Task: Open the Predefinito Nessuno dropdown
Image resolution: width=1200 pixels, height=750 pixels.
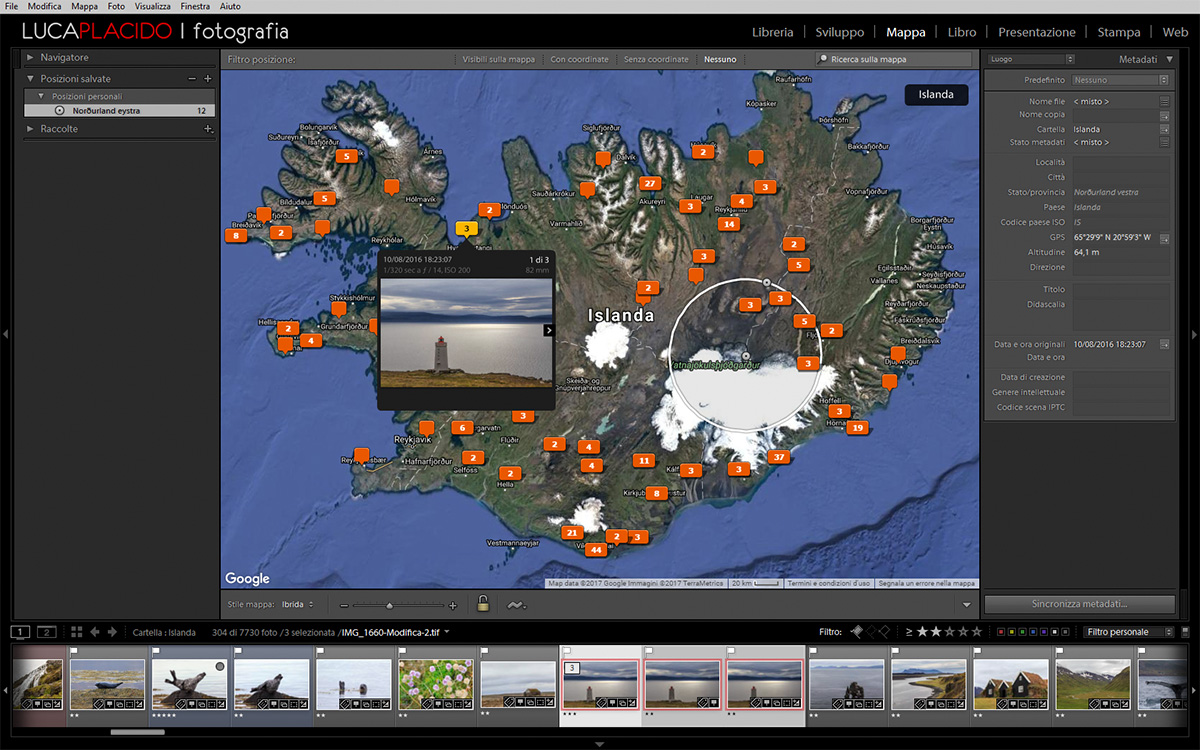Action: [1120, 80]
